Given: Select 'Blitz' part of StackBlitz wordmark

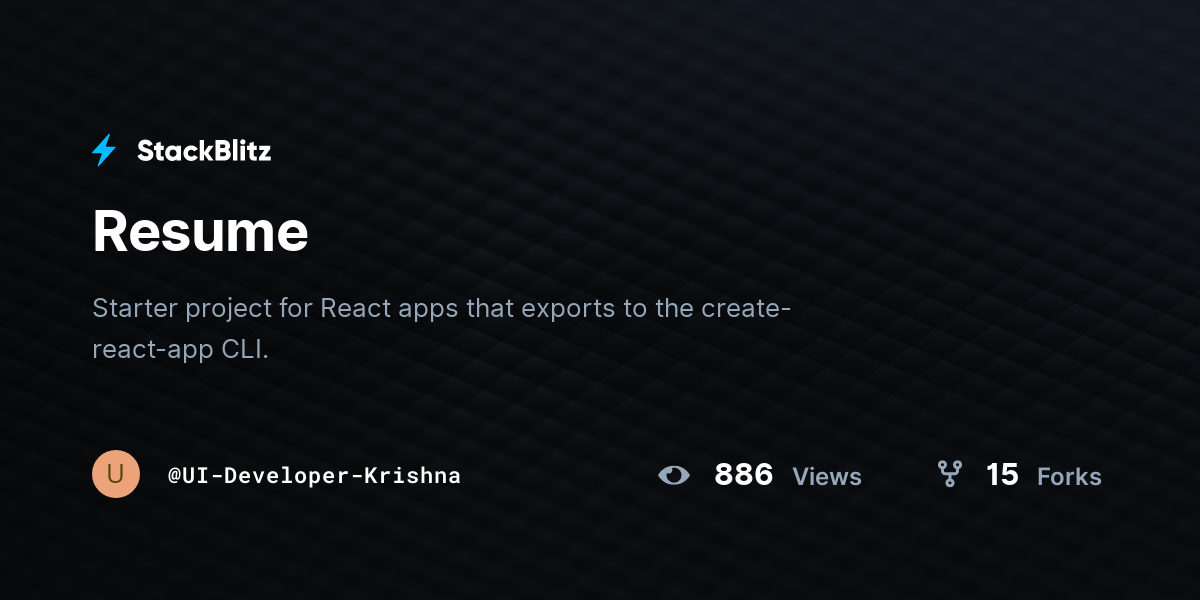Looking at the screenshot, I should click(x=240, y=151).
